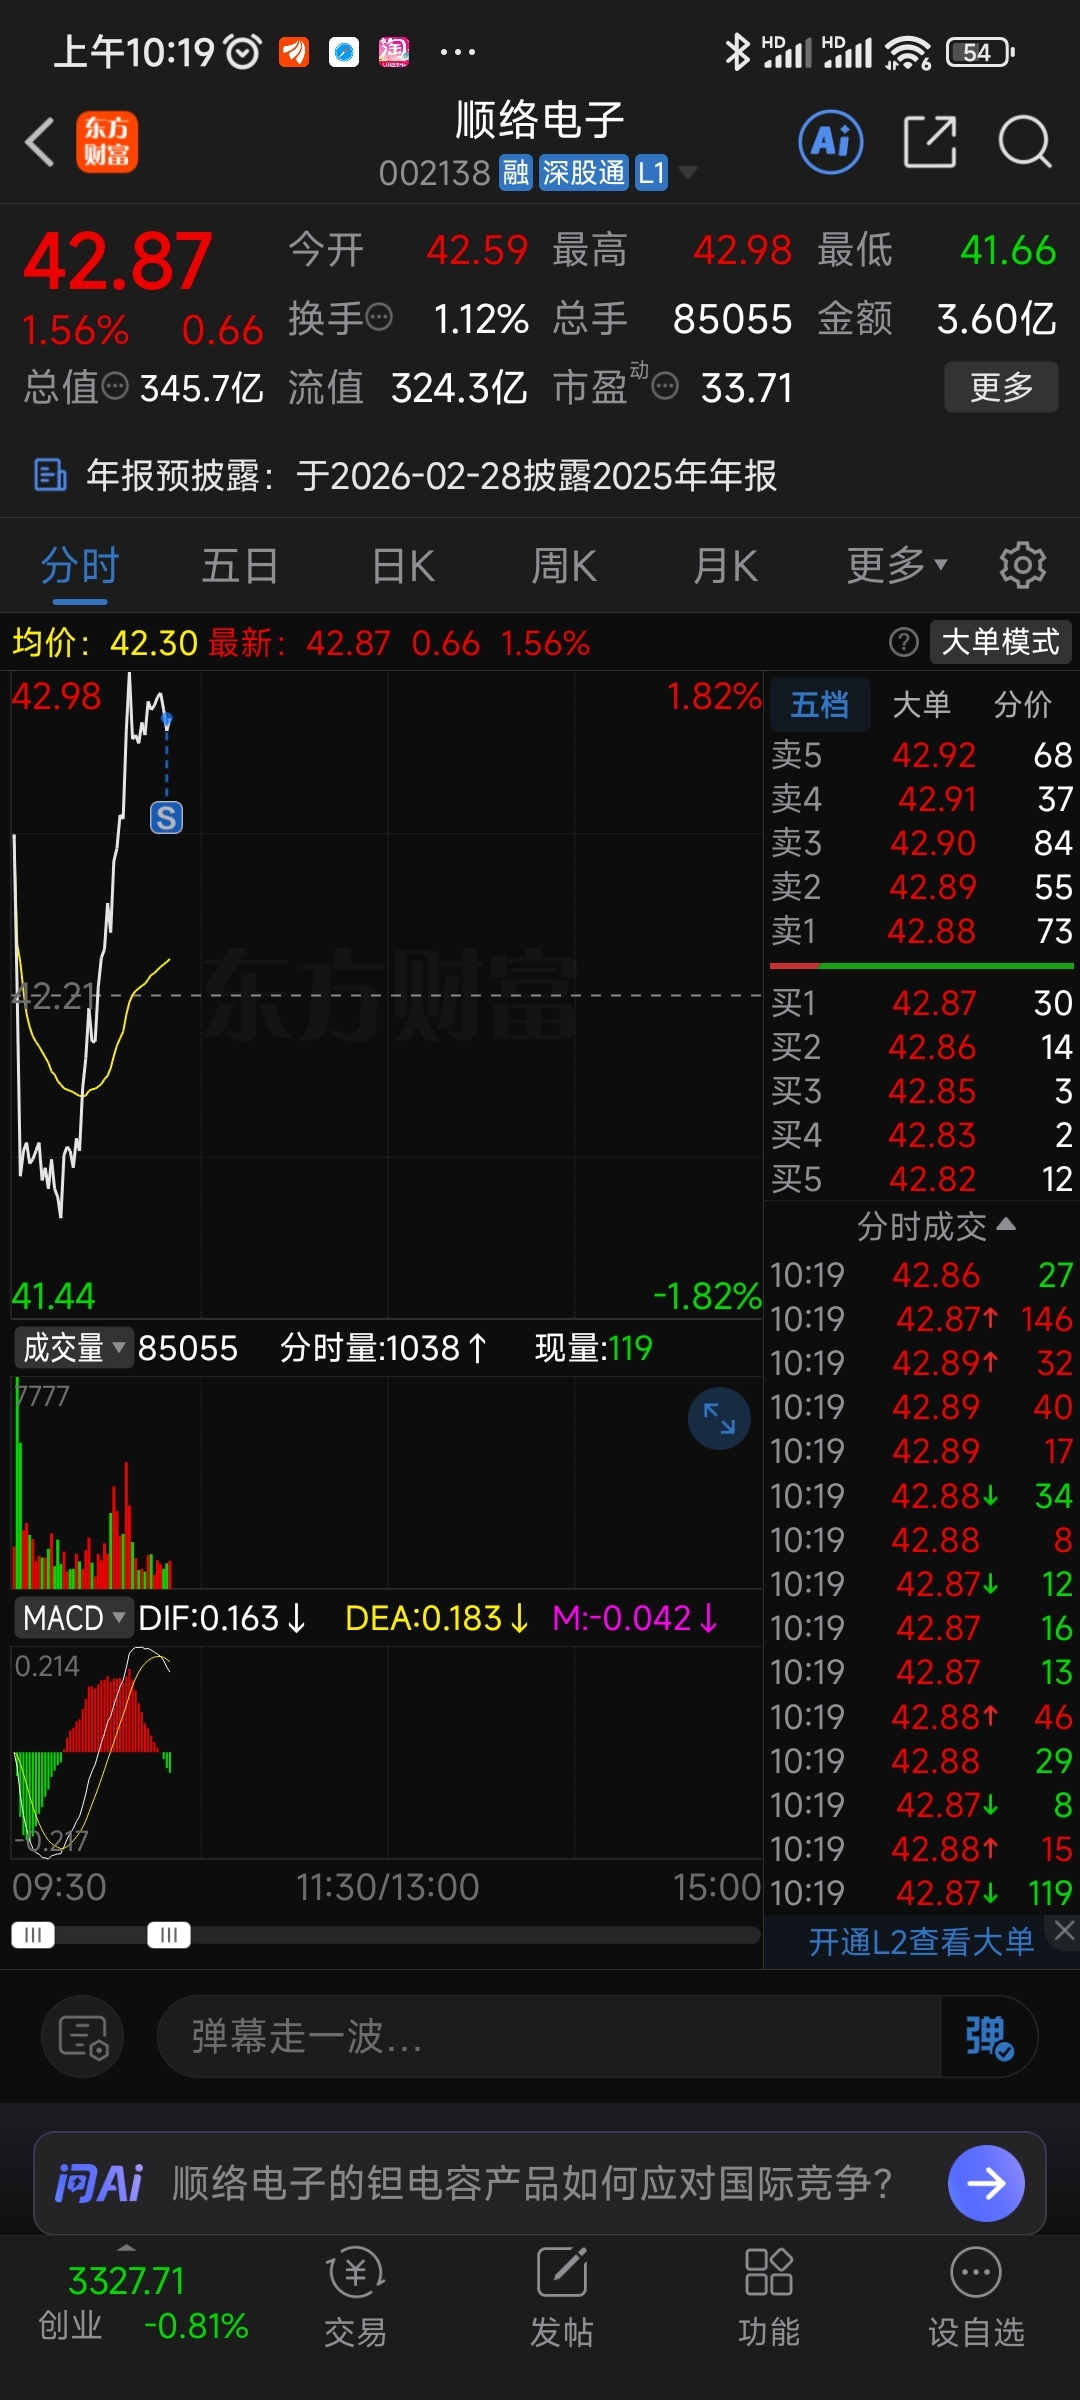Image resolution: width=1080 pixels, height=2400 pixels.
Task: Enable 大单模式 view
Action: 1000,642
